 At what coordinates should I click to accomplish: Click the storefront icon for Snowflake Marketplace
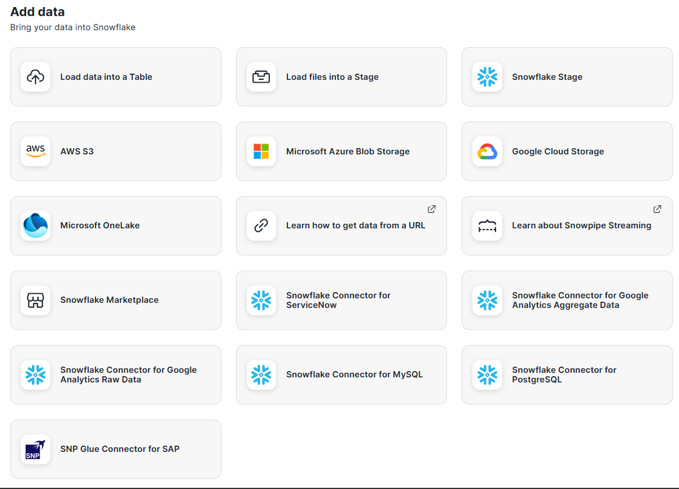click(x=36, y=300)
